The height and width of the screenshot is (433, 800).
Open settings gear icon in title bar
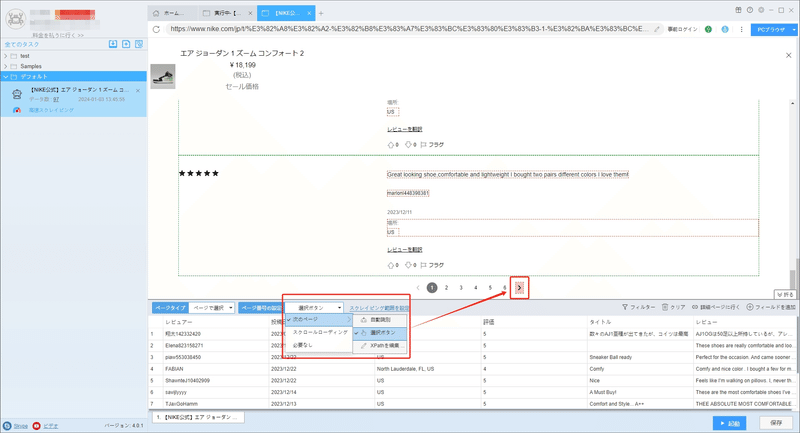click(x=761, y=10)
